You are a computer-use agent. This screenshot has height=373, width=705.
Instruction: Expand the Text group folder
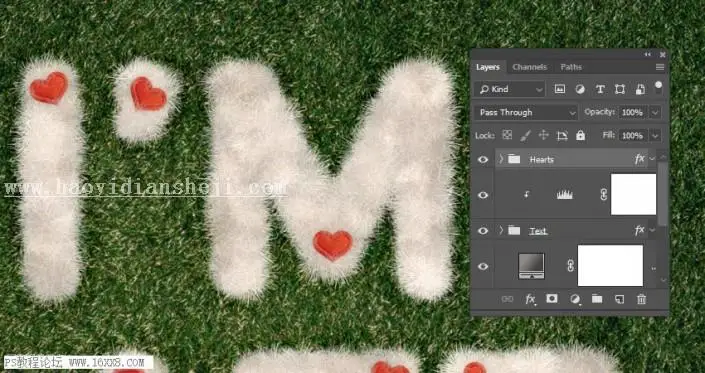pos(501,231)
